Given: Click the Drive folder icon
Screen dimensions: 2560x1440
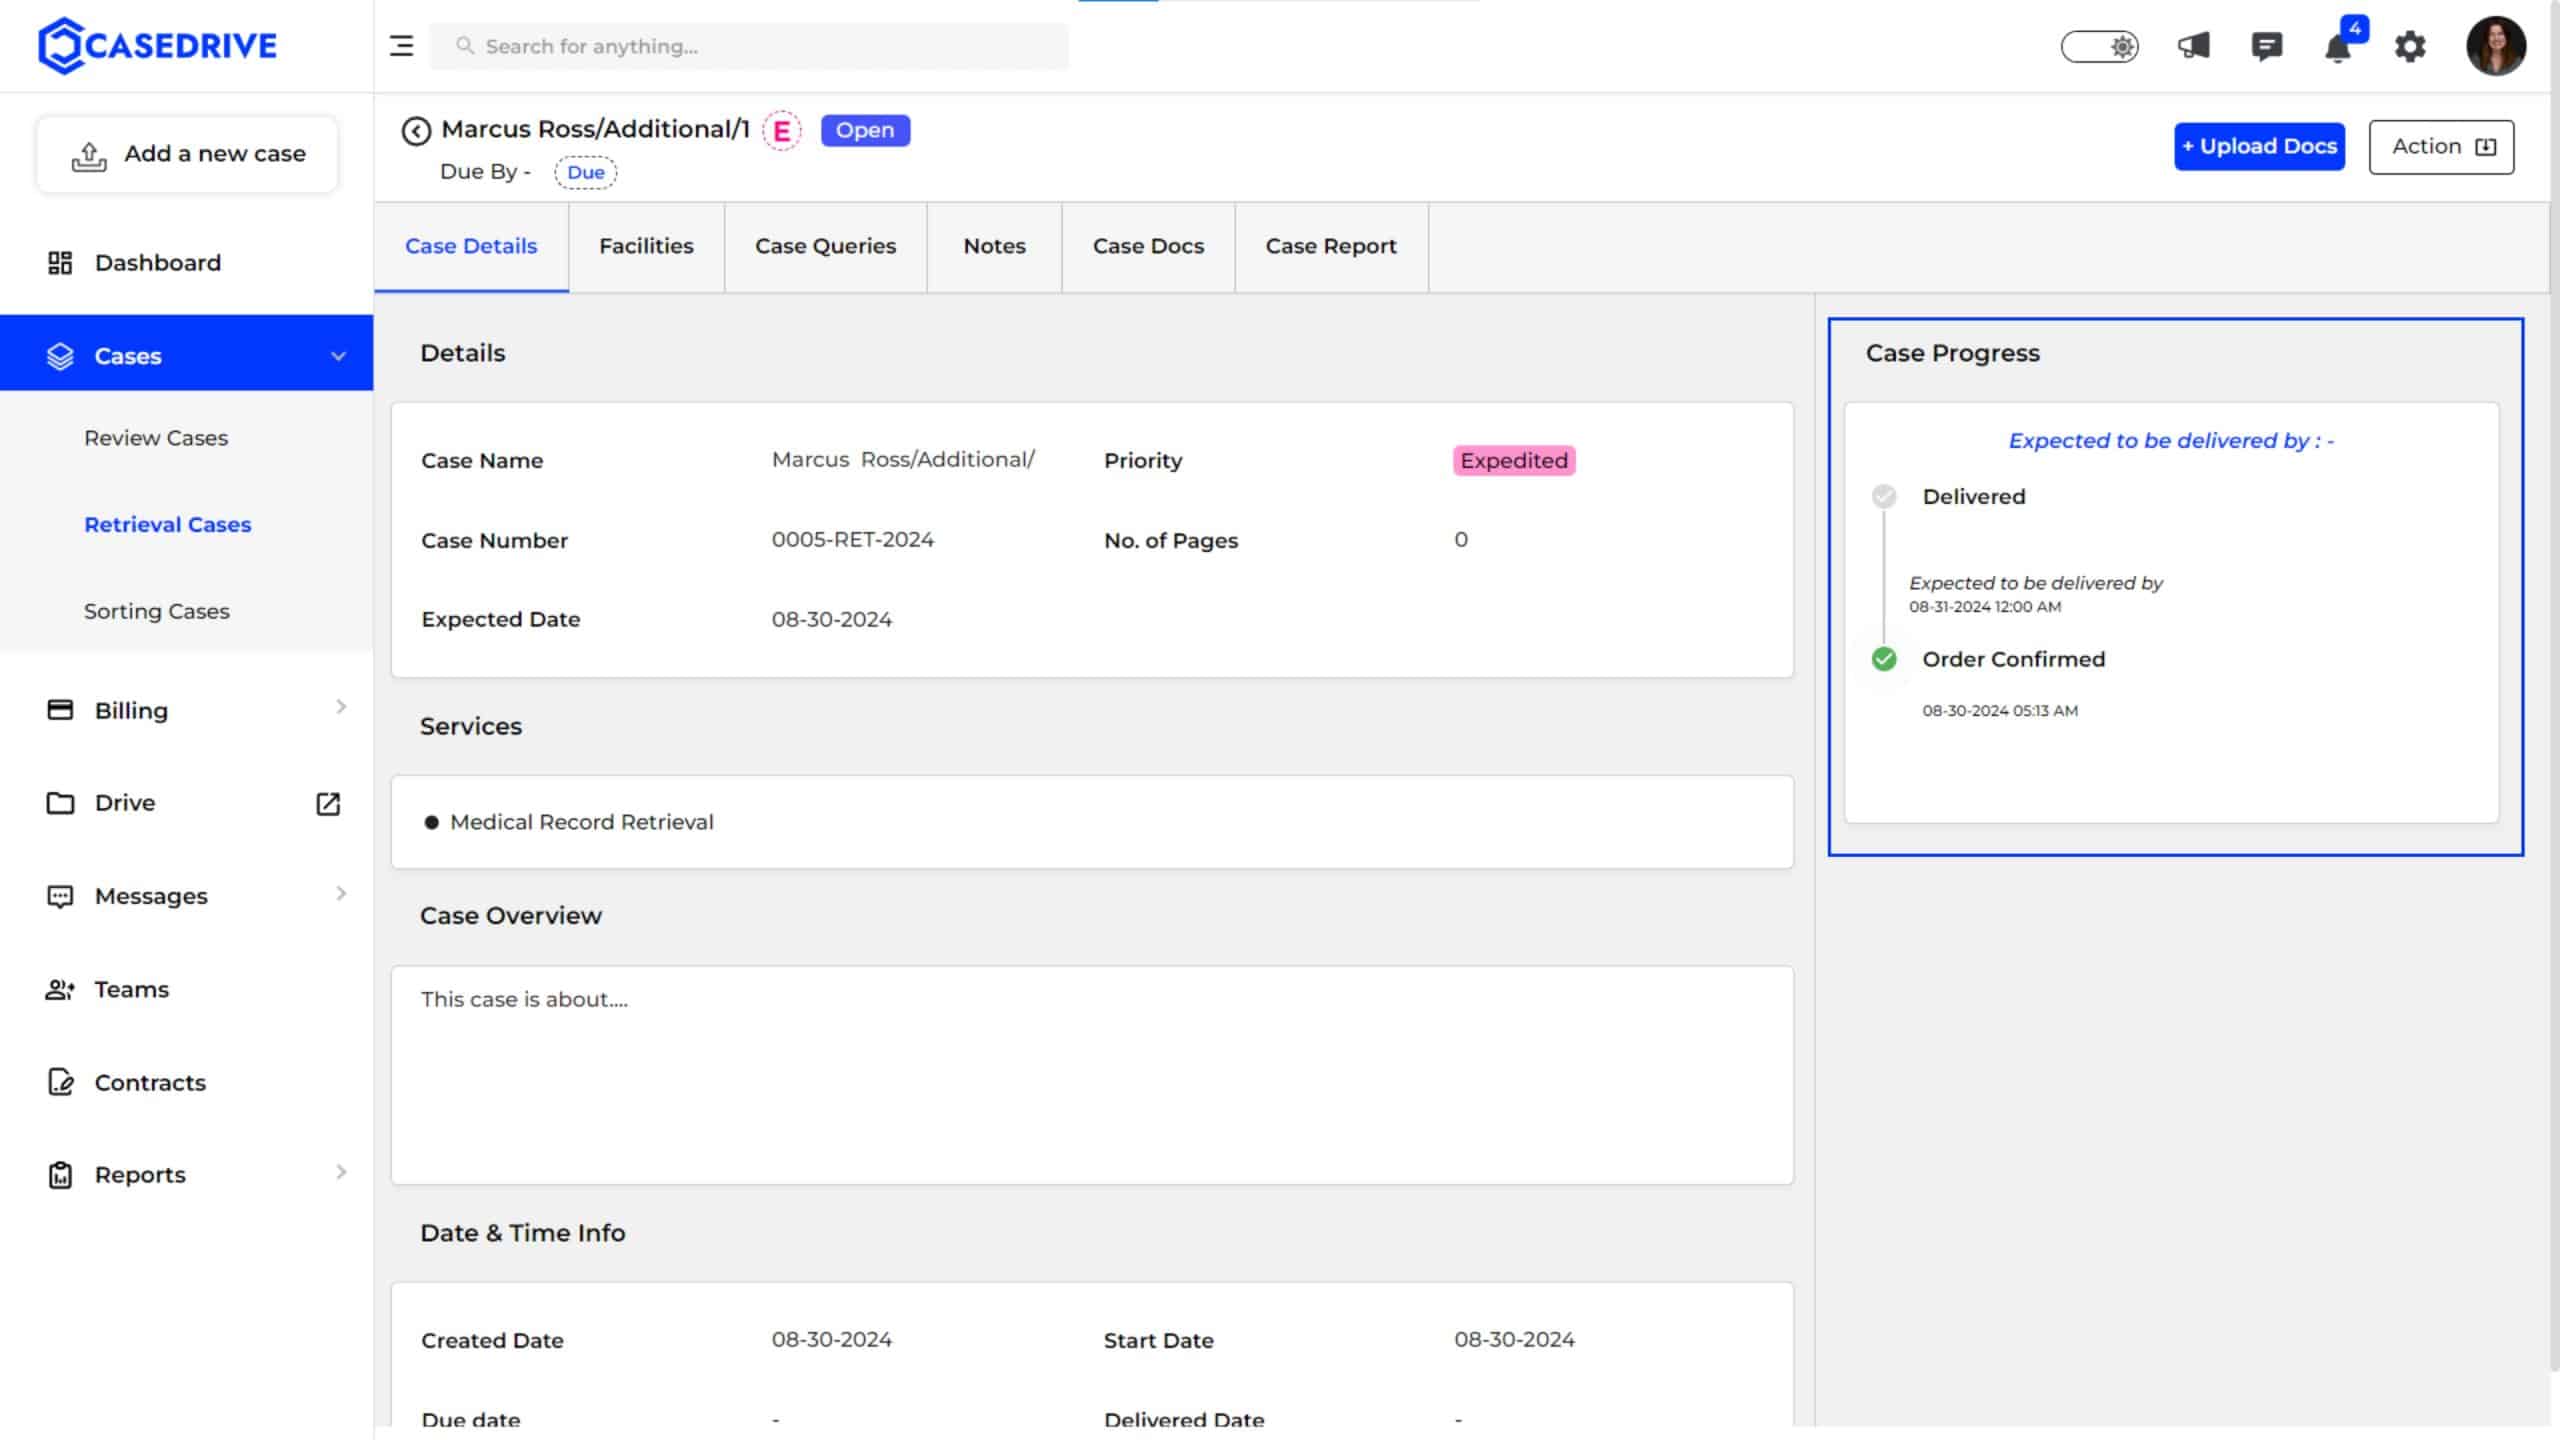Looking at the screenshot, I should tap(60, 803).
